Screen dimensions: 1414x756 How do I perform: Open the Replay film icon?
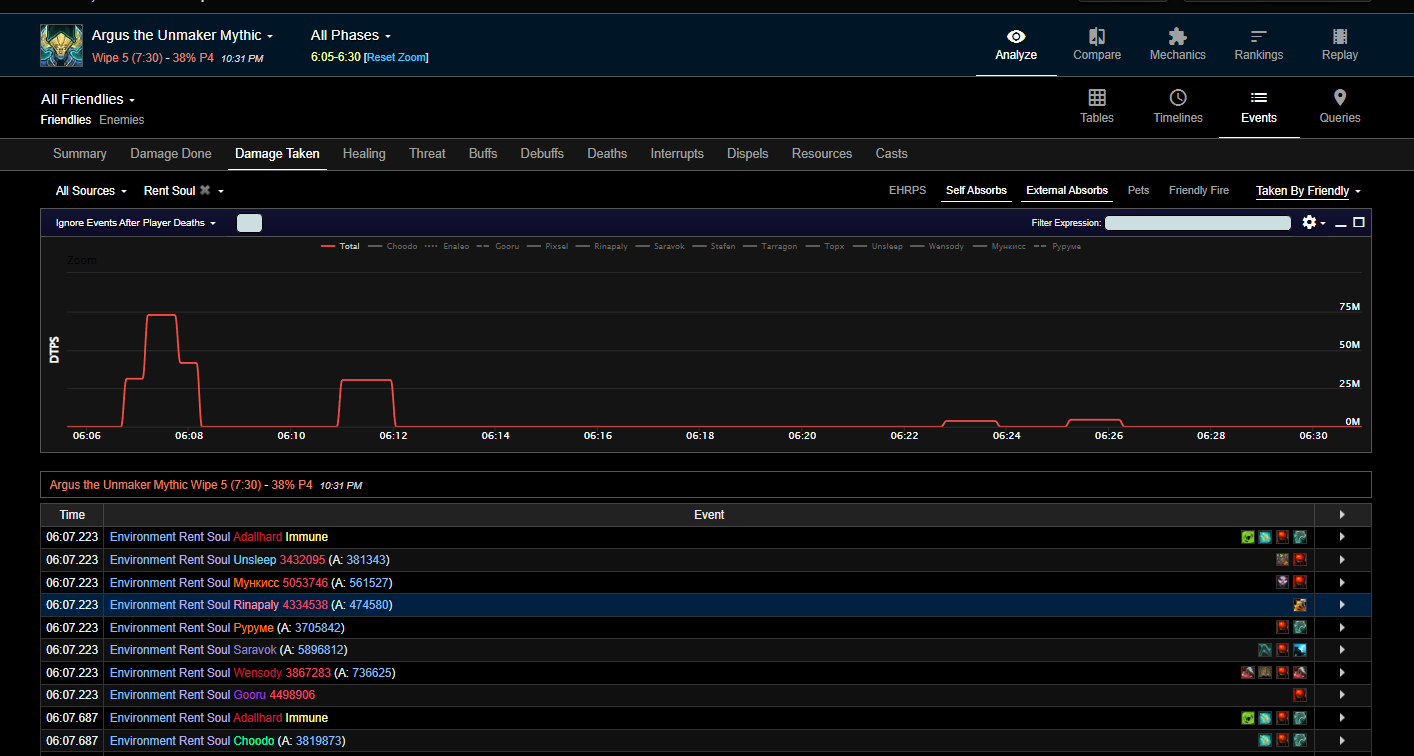1339,37
